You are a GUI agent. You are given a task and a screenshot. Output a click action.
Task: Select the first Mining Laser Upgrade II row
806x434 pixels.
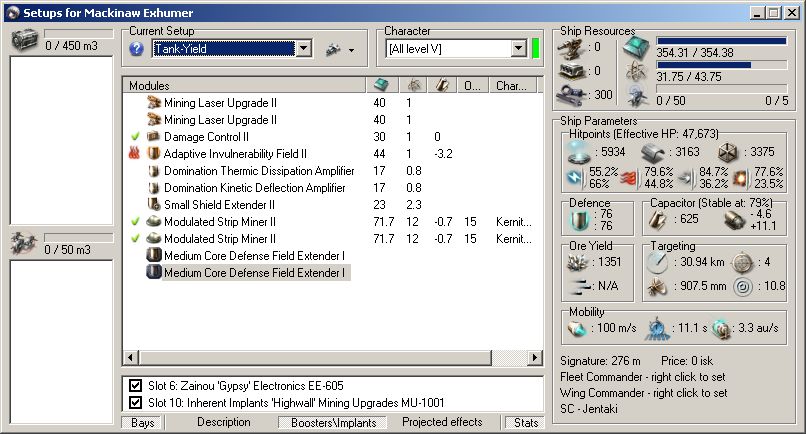[x=333, y=103]
